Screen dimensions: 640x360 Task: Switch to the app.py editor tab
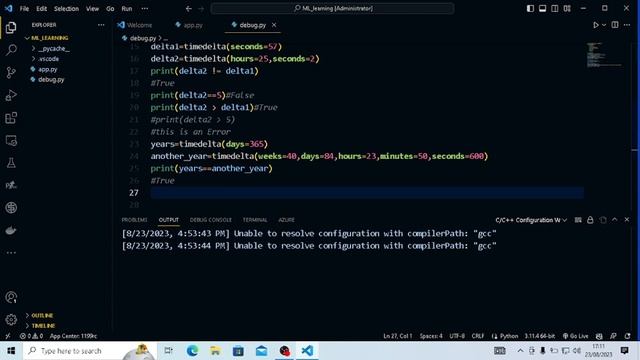tap(189, 25)
